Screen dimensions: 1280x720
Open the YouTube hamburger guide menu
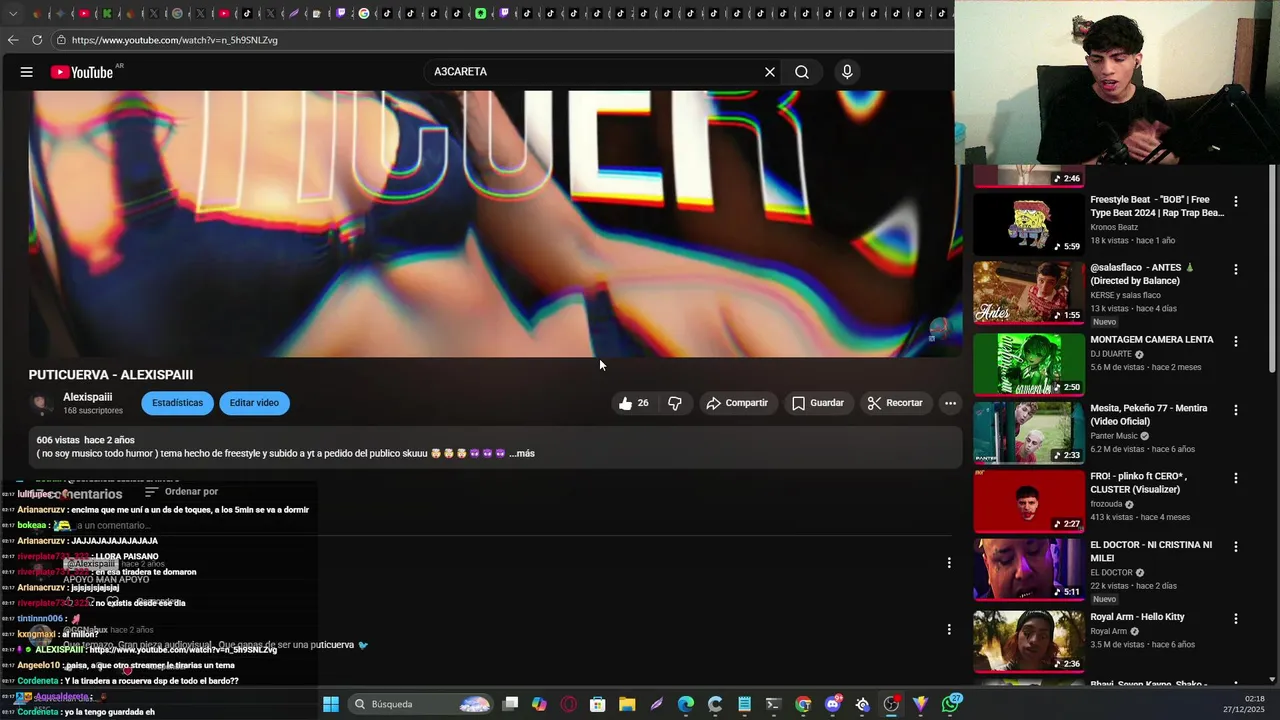point(27,72)
